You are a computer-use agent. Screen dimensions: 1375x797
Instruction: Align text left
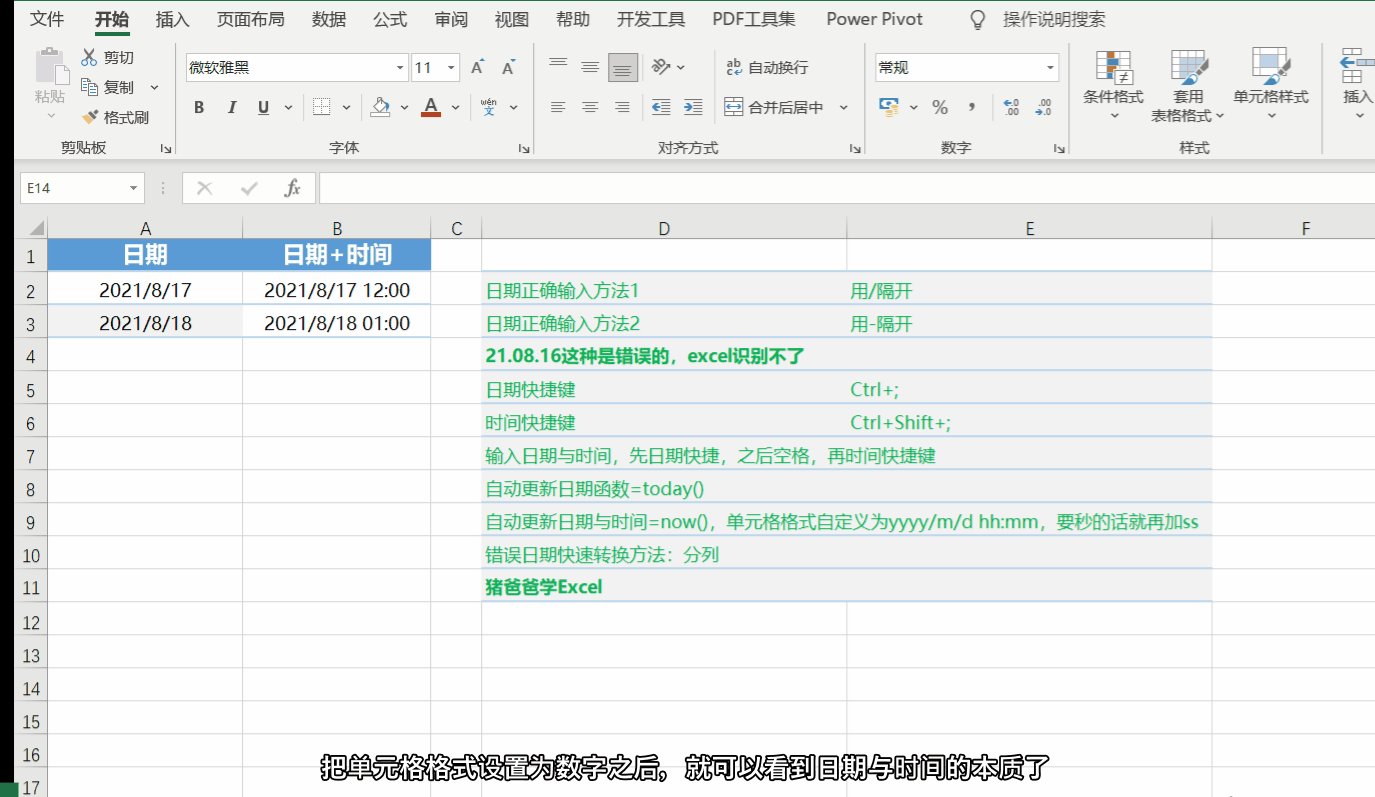558,107
